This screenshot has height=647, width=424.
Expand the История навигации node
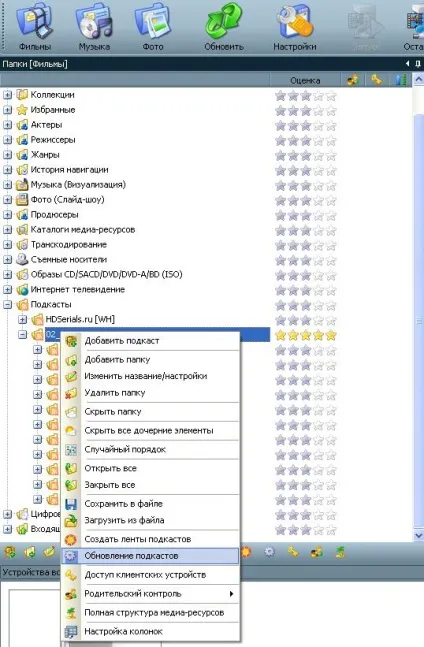click(x=7, y=170)
